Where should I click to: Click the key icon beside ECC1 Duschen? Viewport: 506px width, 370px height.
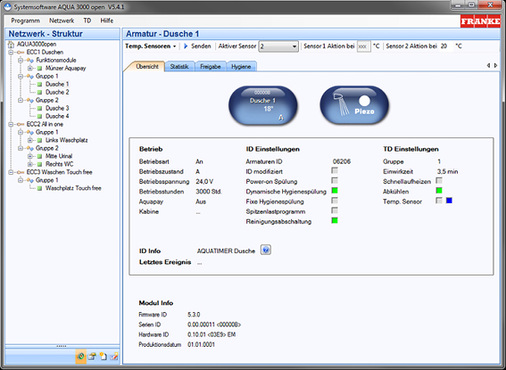[x=21, y=52]
